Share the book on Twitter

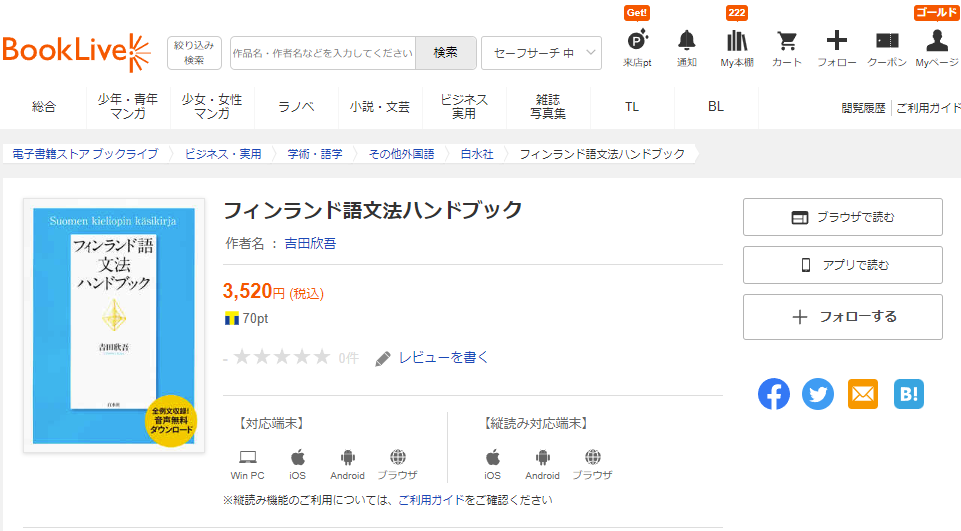818,394
